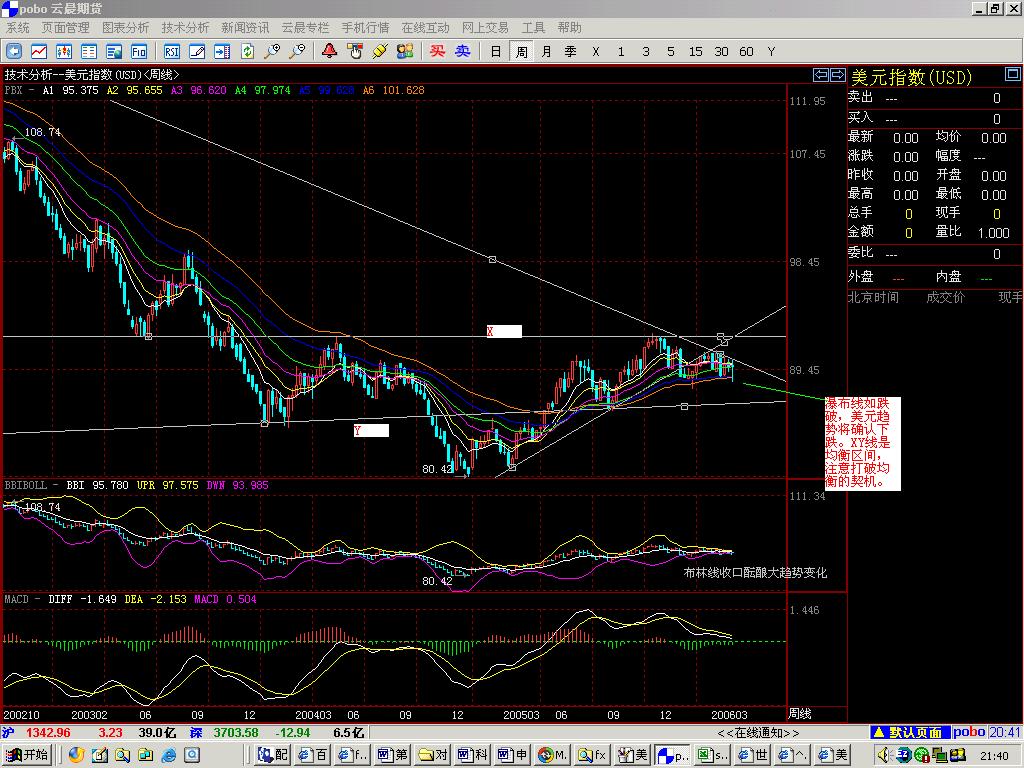Screen dimensions: 1024x768
Task: Select the 15 minute period
Action: [696, 51]
